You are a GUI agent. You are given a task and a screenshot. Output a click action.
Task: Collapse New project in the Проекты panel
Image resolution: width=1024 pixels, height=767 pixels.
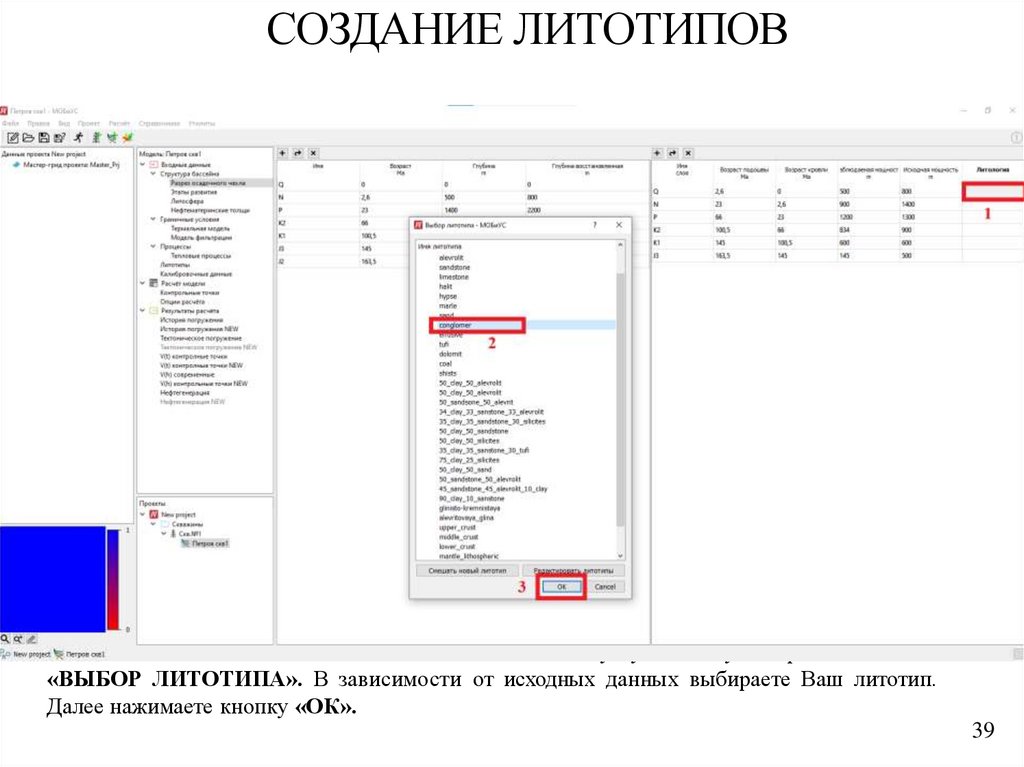coord(143,515)
